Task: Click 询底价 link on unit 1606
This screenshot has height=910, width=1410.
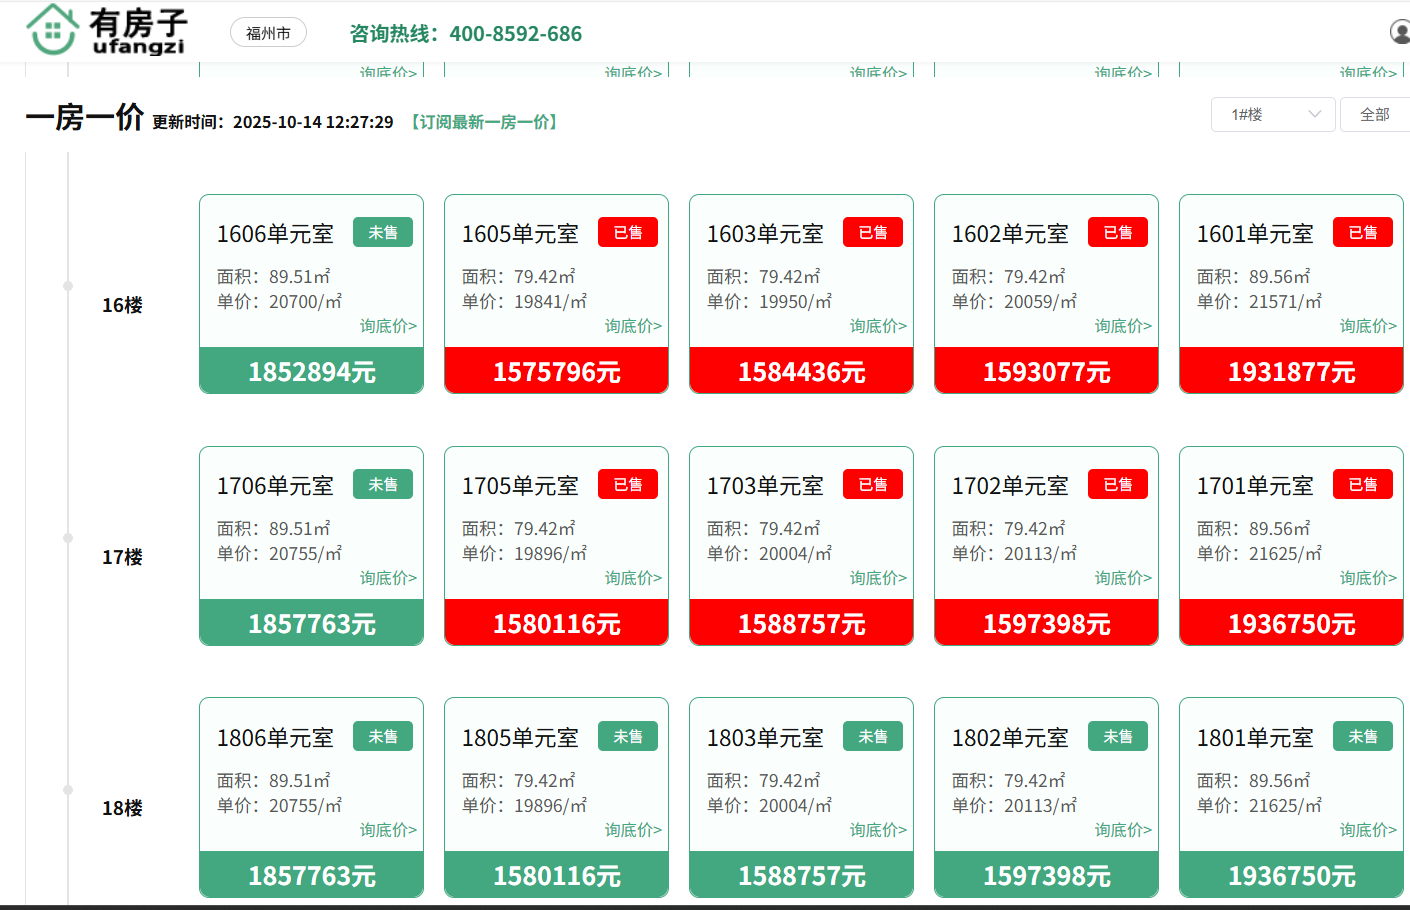Action: (x=388, y=326)
